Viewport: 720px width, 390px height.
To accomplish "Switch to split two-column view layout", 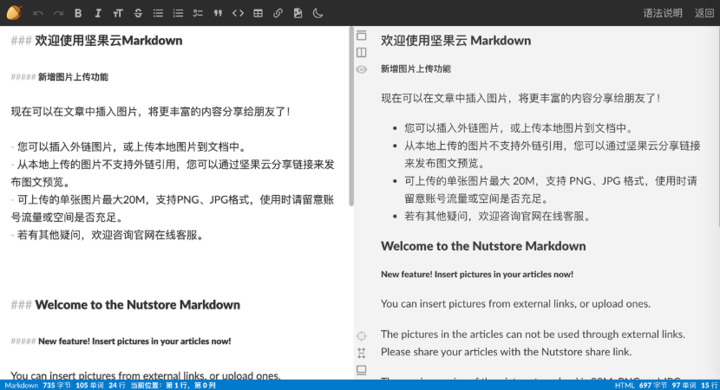I will pyautogui.click(x=362, y=52).
